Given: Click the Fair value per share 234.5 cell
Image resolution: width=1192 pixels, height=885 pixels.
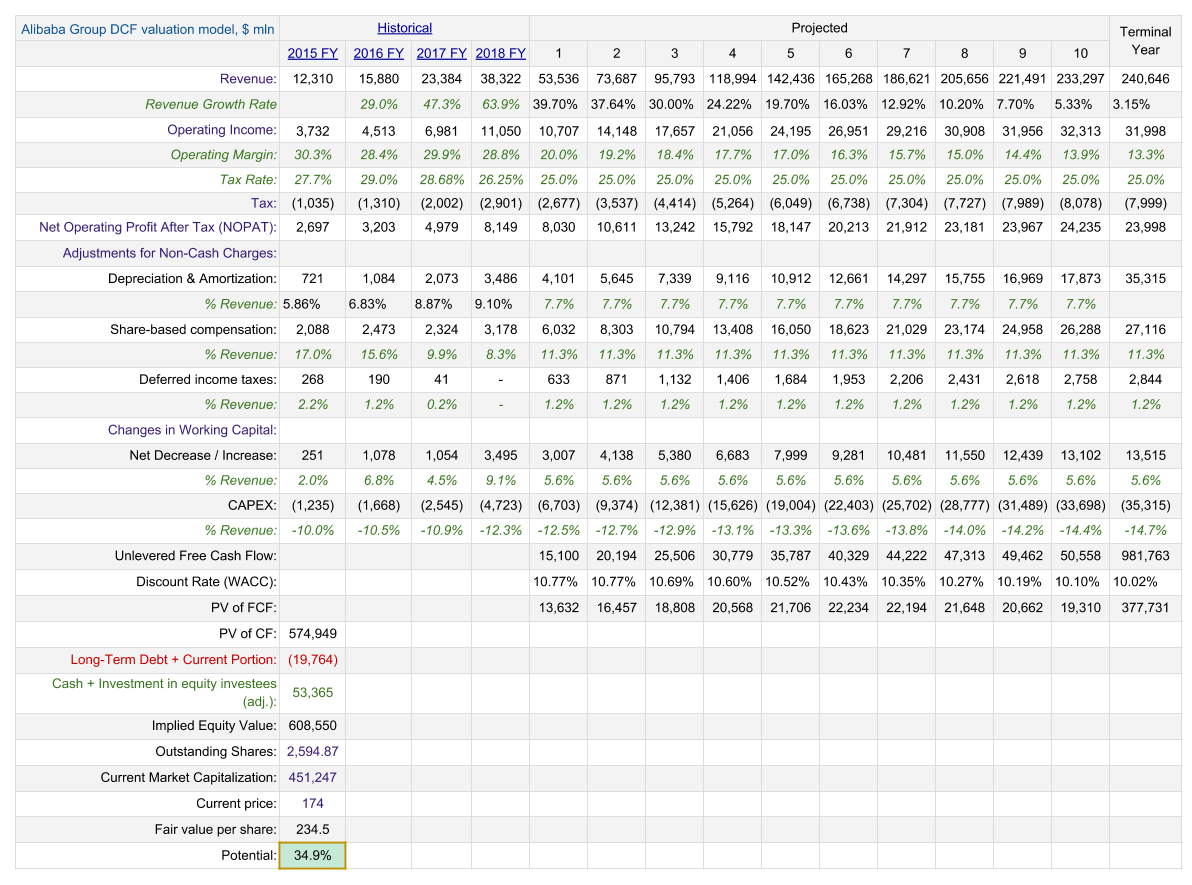Looking at the screenshot, I should point(312,829).
